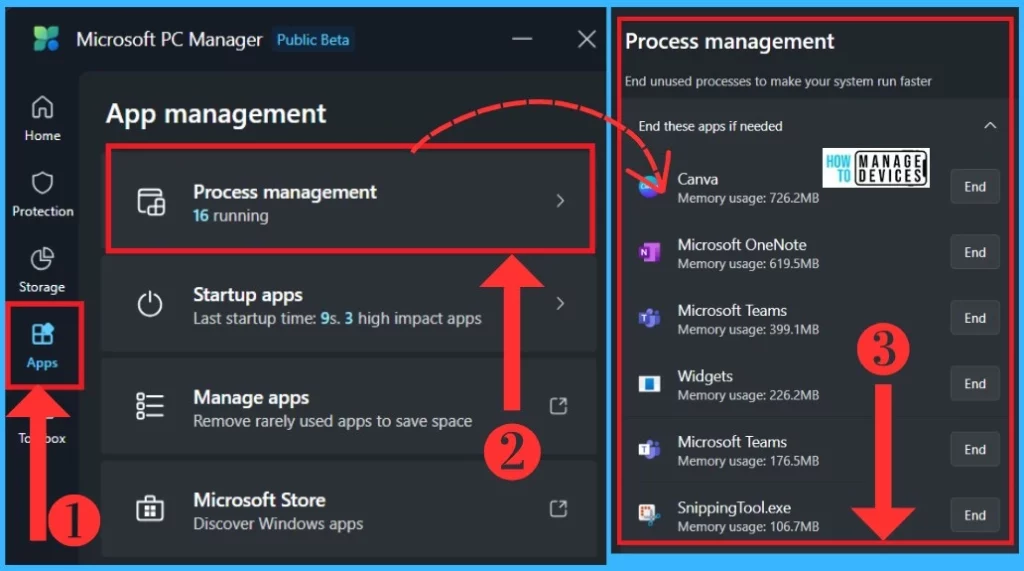End the Widgets process

click(975, 383)
